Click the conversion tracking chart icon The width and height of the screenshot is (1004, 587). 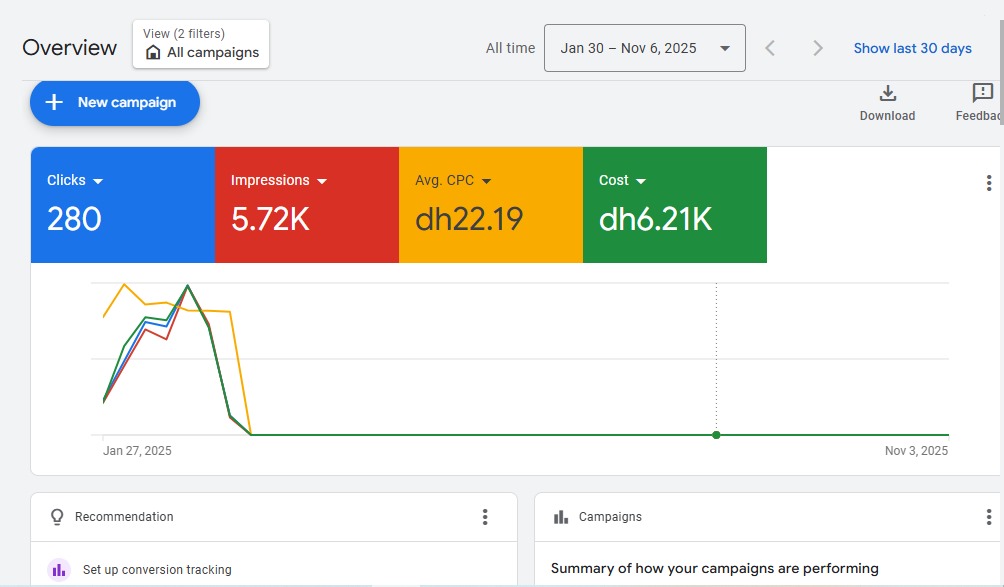click(57, 568)
